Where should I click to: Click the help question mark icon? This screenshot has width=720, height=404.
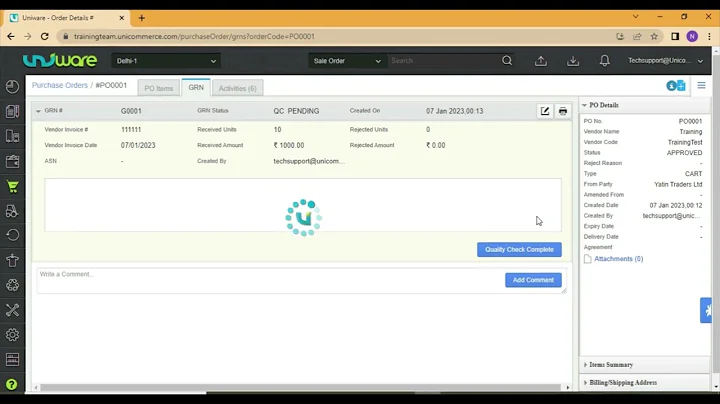[x=12, y=384]
